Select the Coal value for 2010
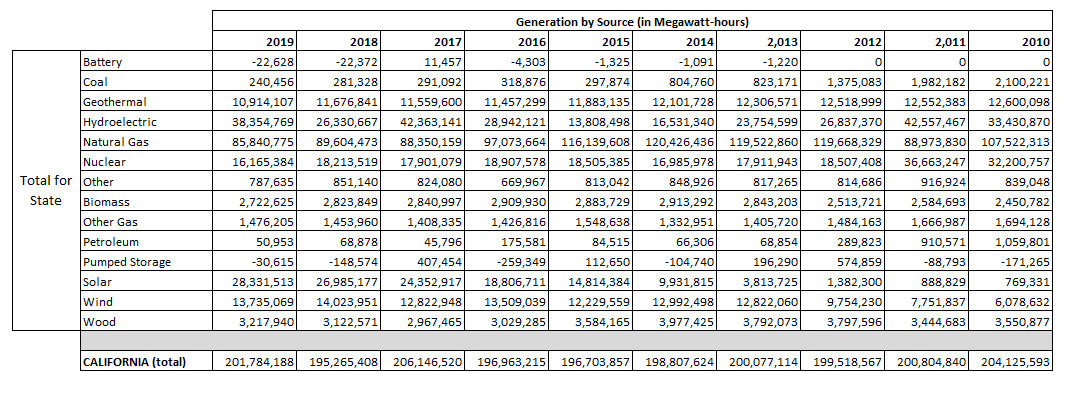 1010,82
